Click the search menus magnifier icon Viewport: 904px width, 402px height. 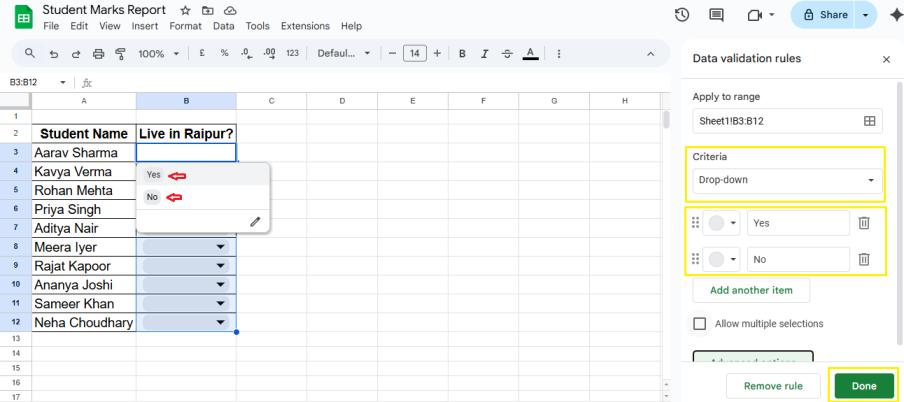pos(30,53)
